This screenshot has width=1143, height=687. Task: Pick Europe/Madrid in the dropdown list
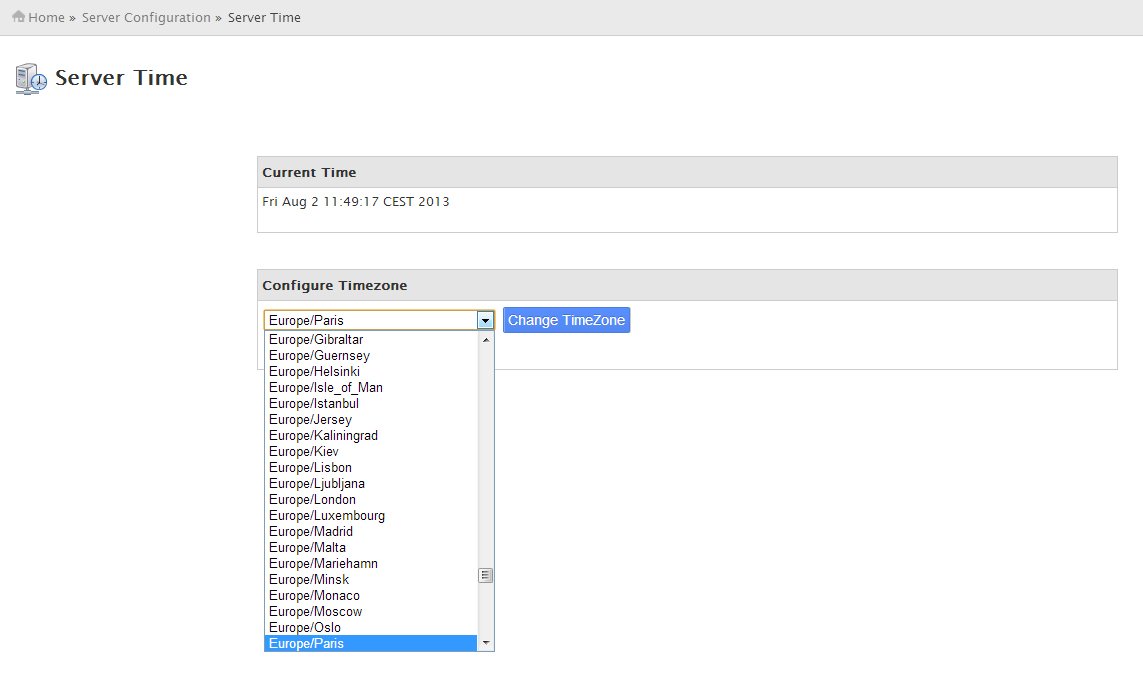(x=371, y=532)
